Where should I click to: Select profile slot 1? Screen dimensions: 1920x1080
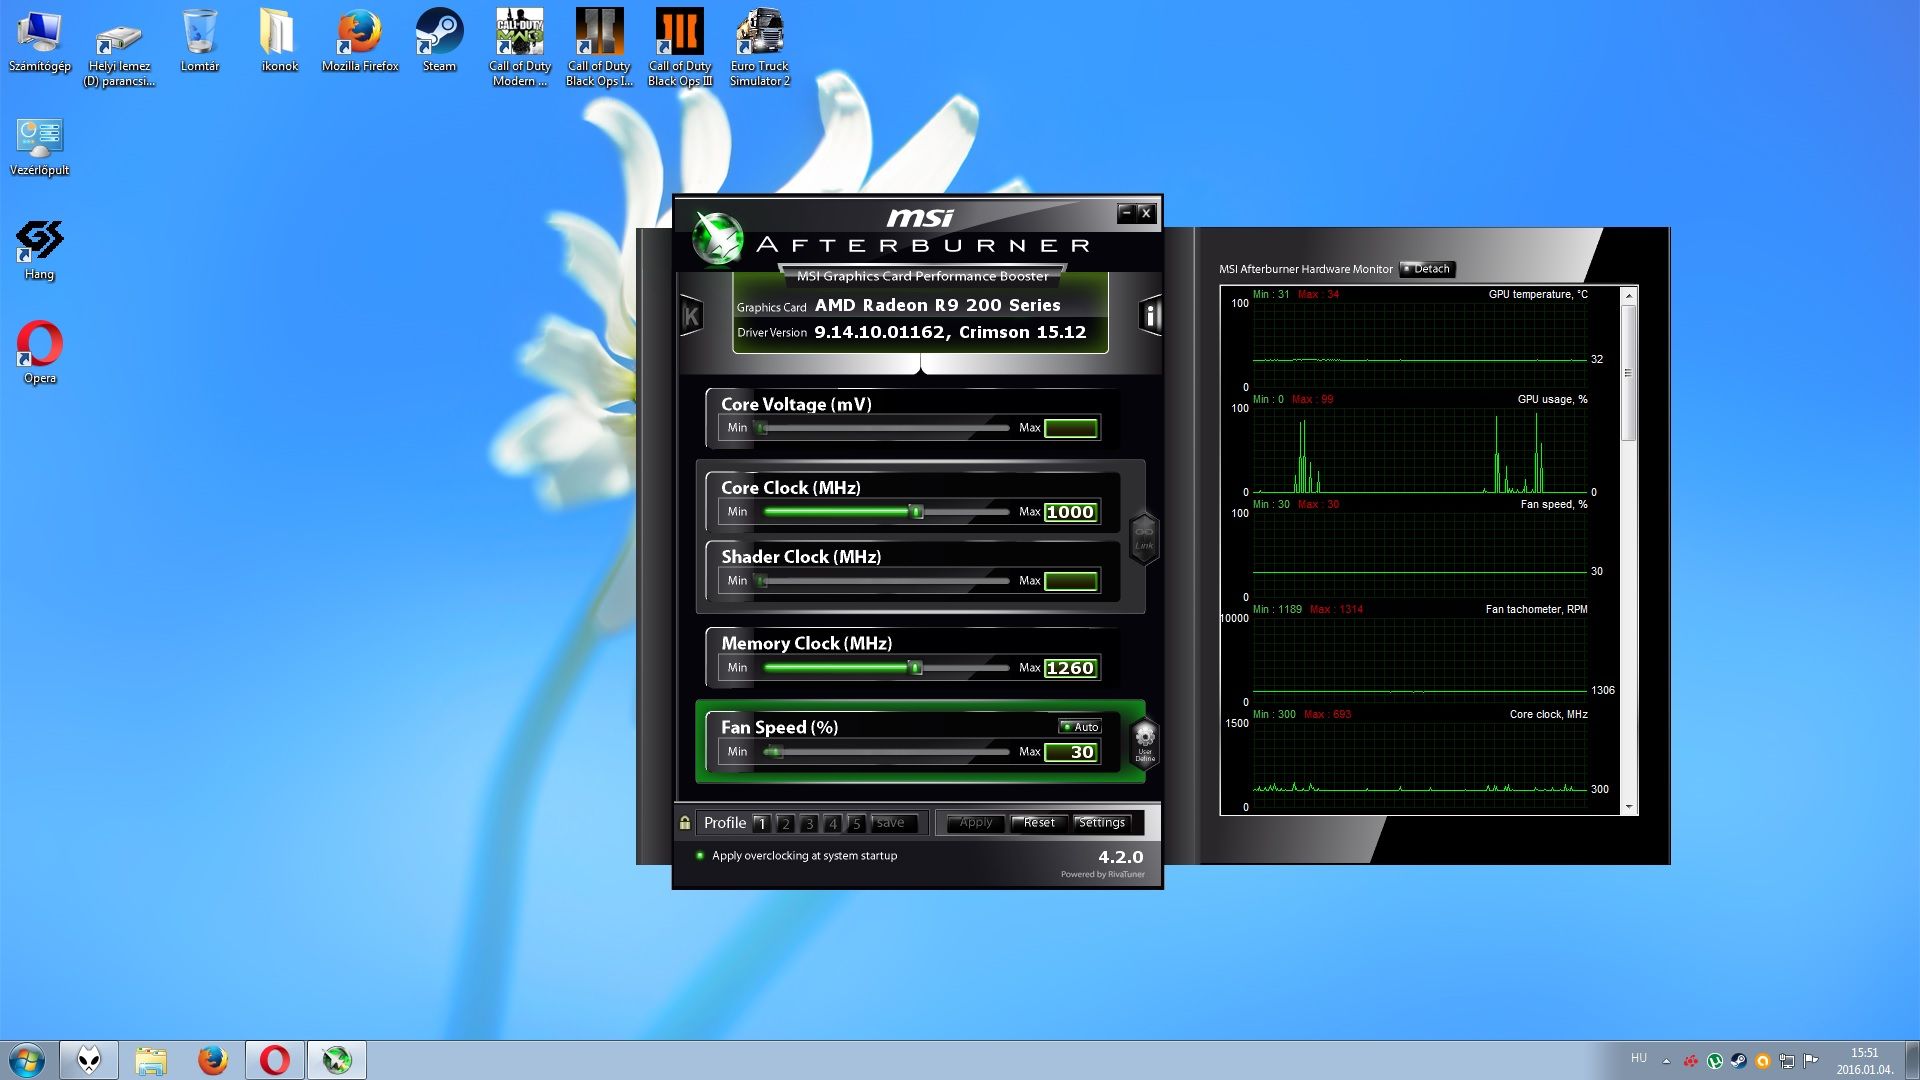coord(762,824)
